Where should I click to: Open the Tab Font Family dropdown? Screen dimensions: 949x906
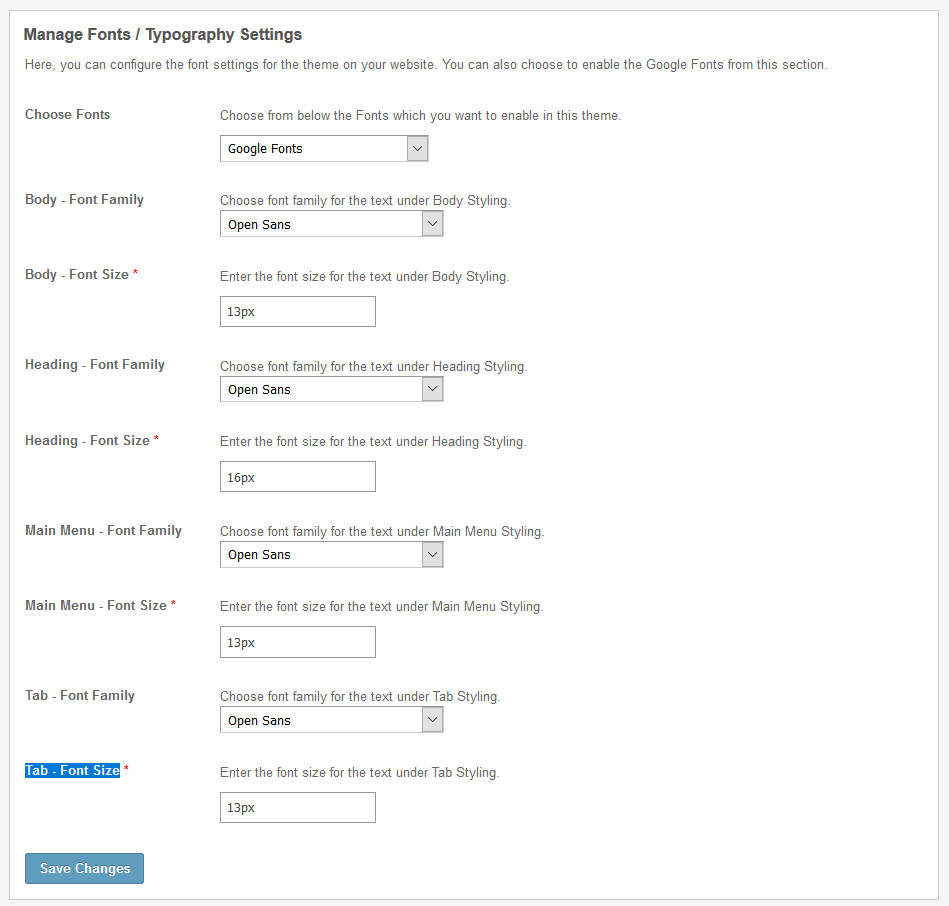pyautogui.click(x=331, y=720)
